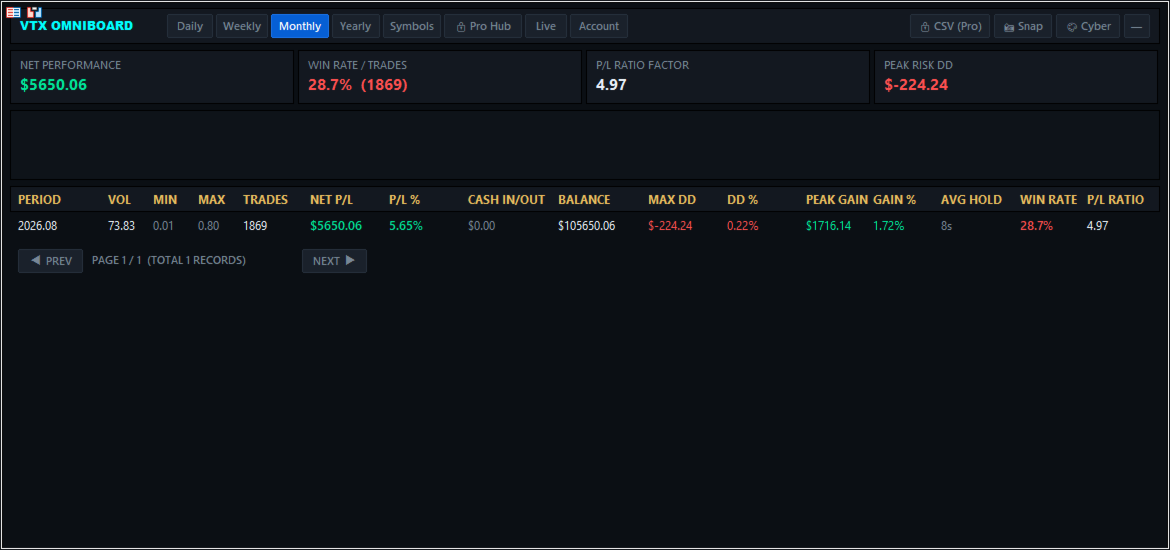Open the Account tab
Screen dimensions: 1170x550
click(x=599, y=26)
